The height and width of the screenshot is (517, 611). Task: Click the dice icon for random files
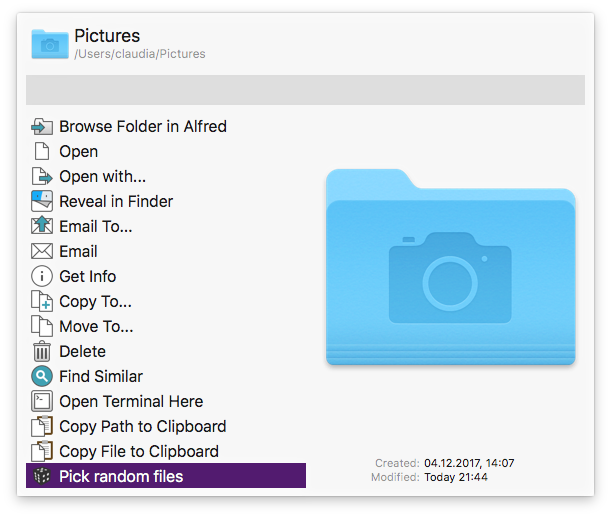42,476
